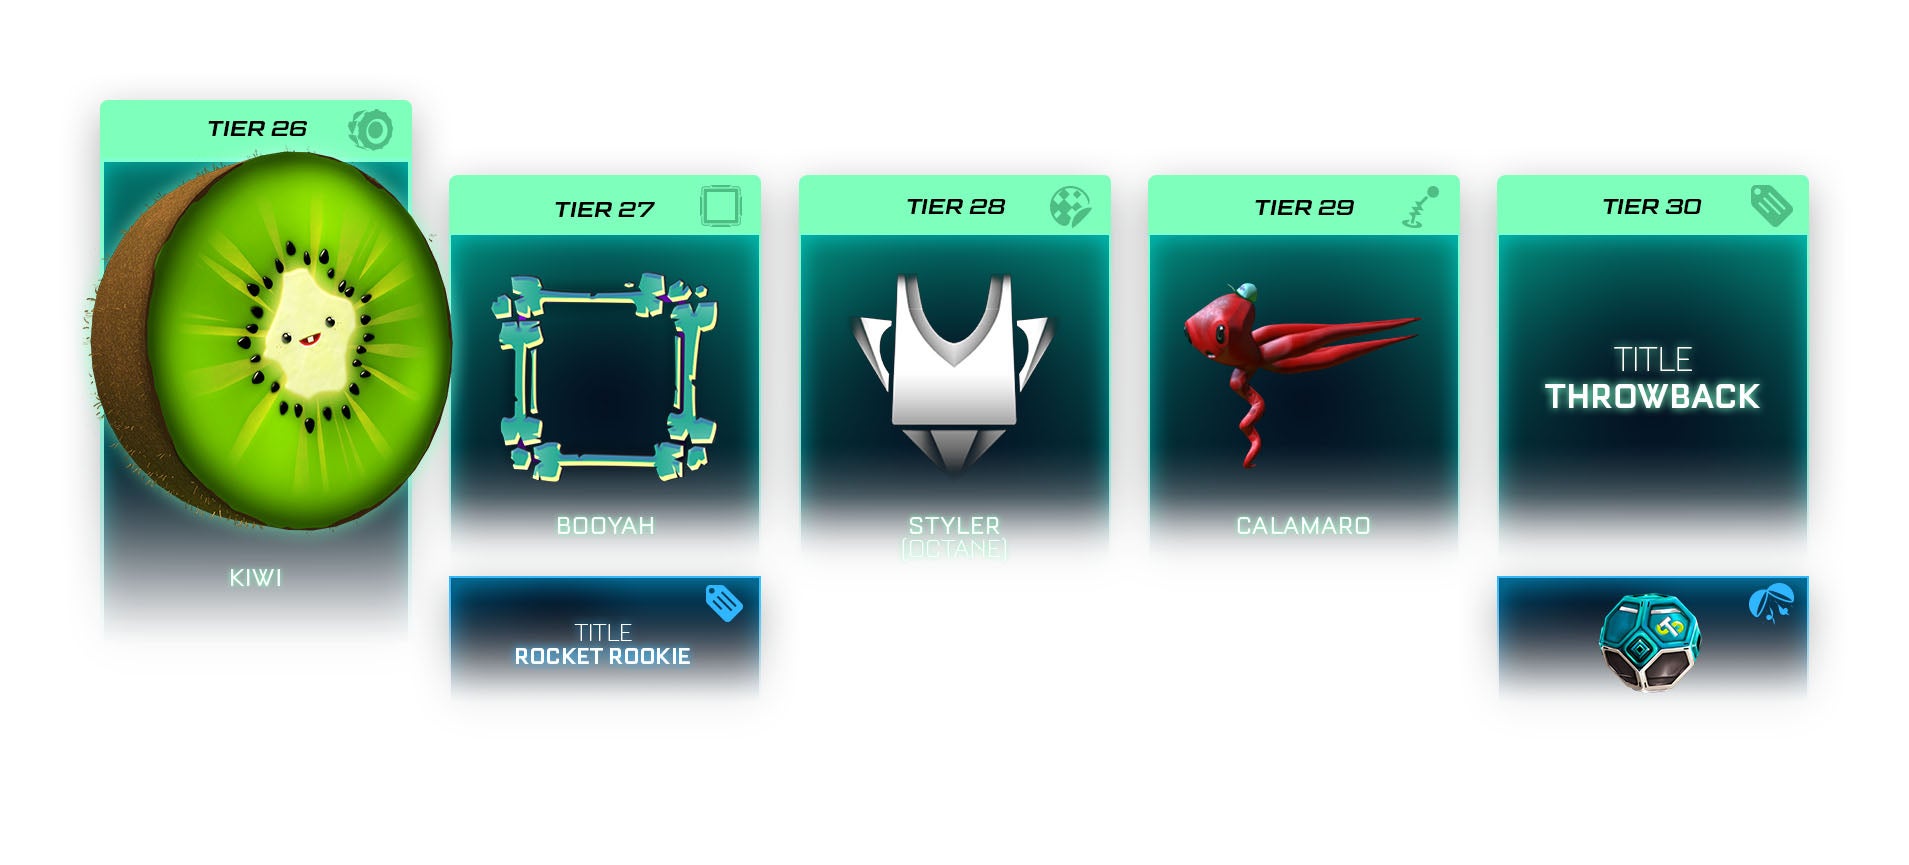Click the decal icon on Tier 28
Viewport: 1909px width, 865px height.
[1070, 206]
